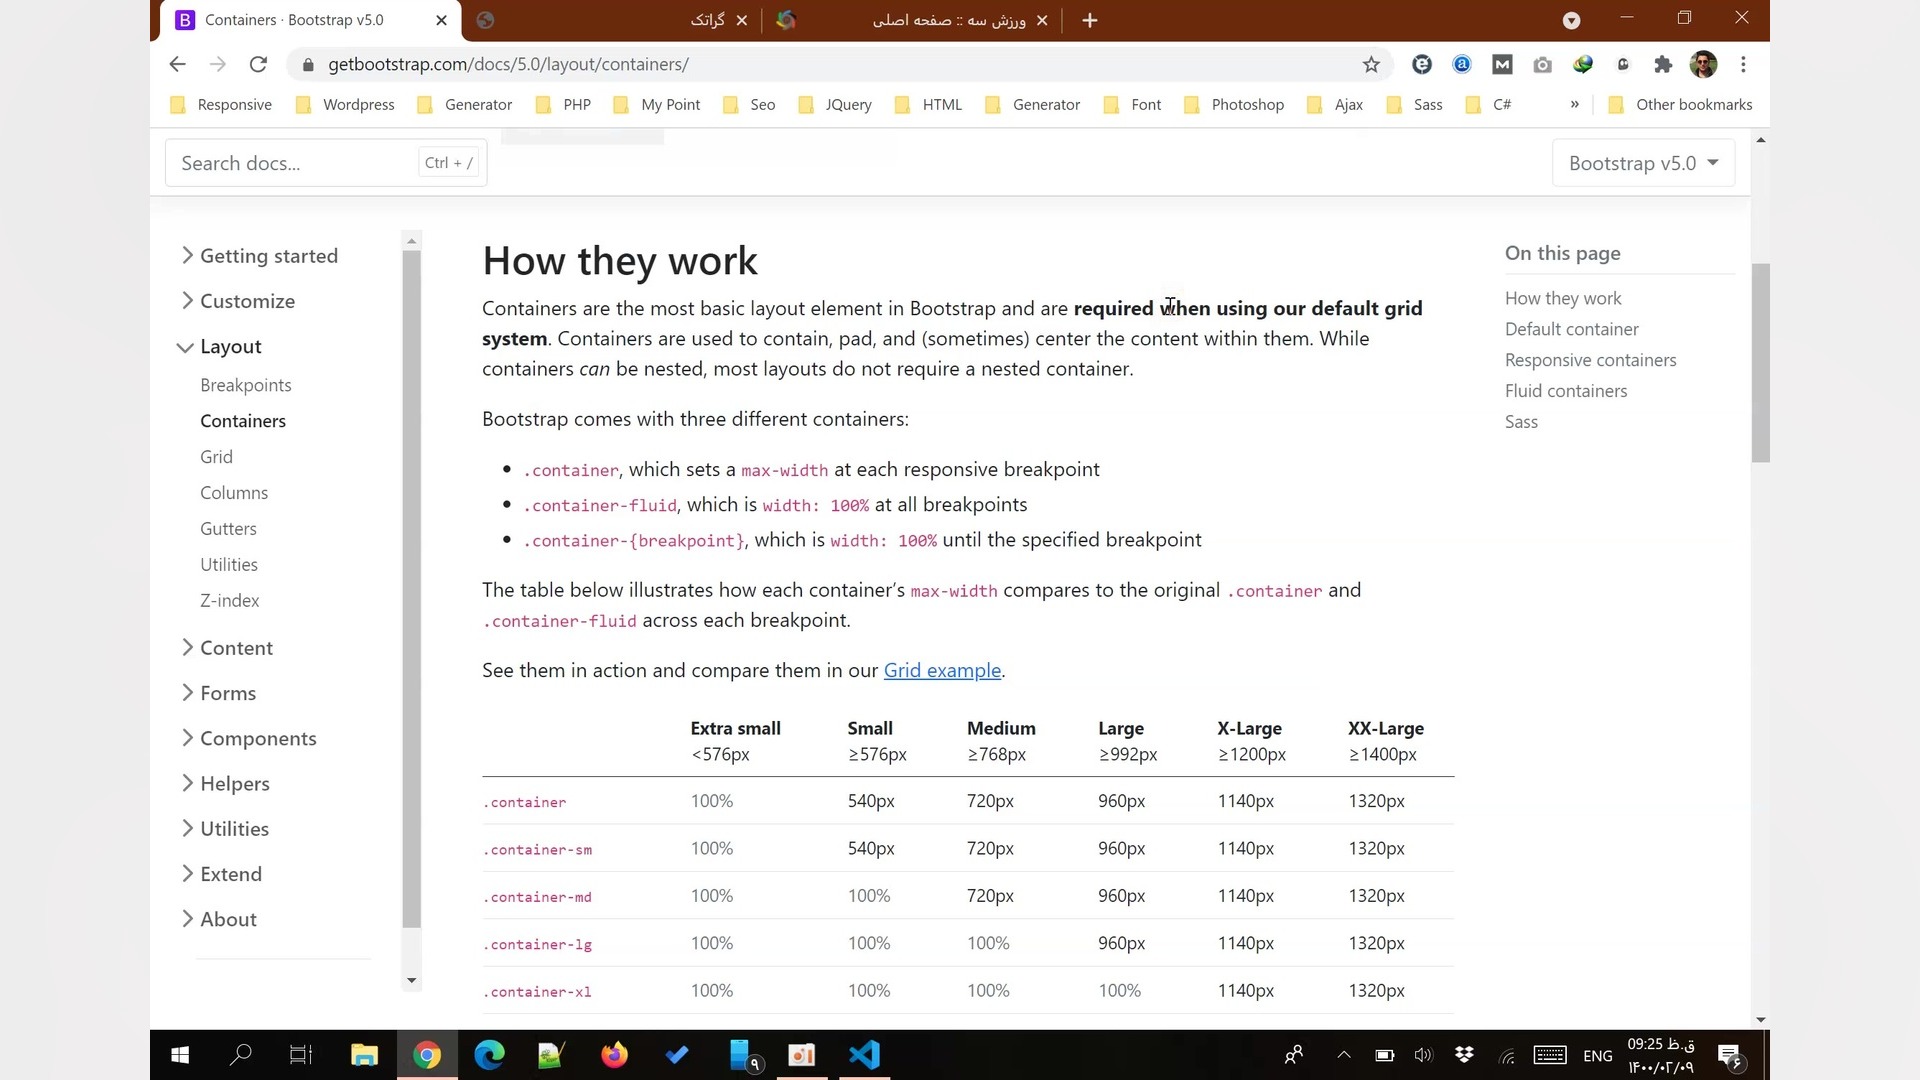Expand the Forms sidebar section
Viewport: 1920px width, 1080px height.
tap(219, 693)
